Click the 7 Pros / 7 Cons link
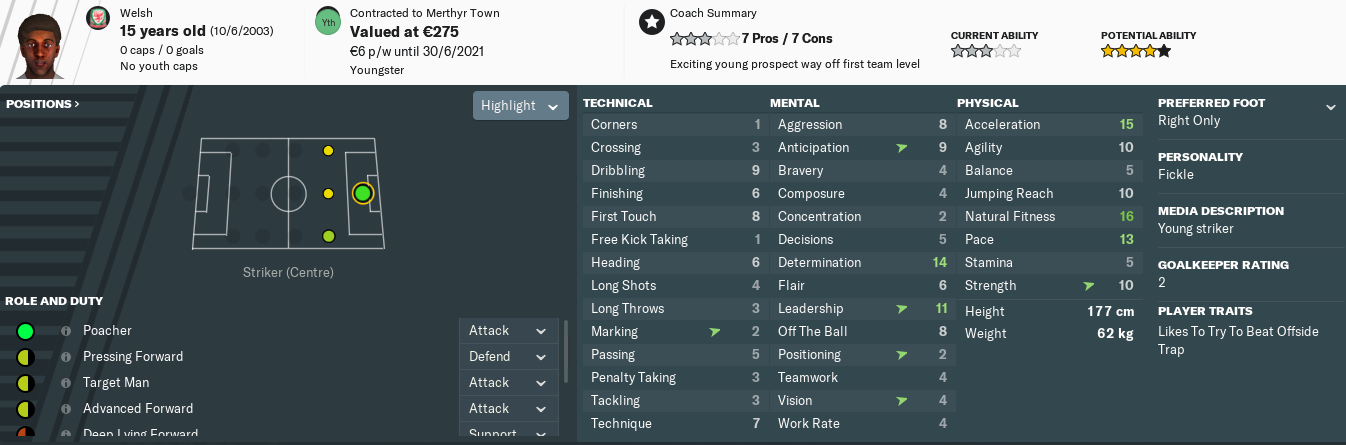The width and height of the screenshot is (1346, 445). tap(788, 39)
